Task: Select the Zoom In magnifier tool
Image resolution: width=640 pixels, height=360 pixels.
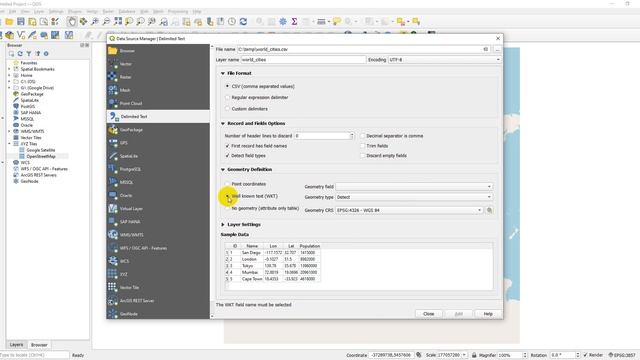Action: (95, 21)
